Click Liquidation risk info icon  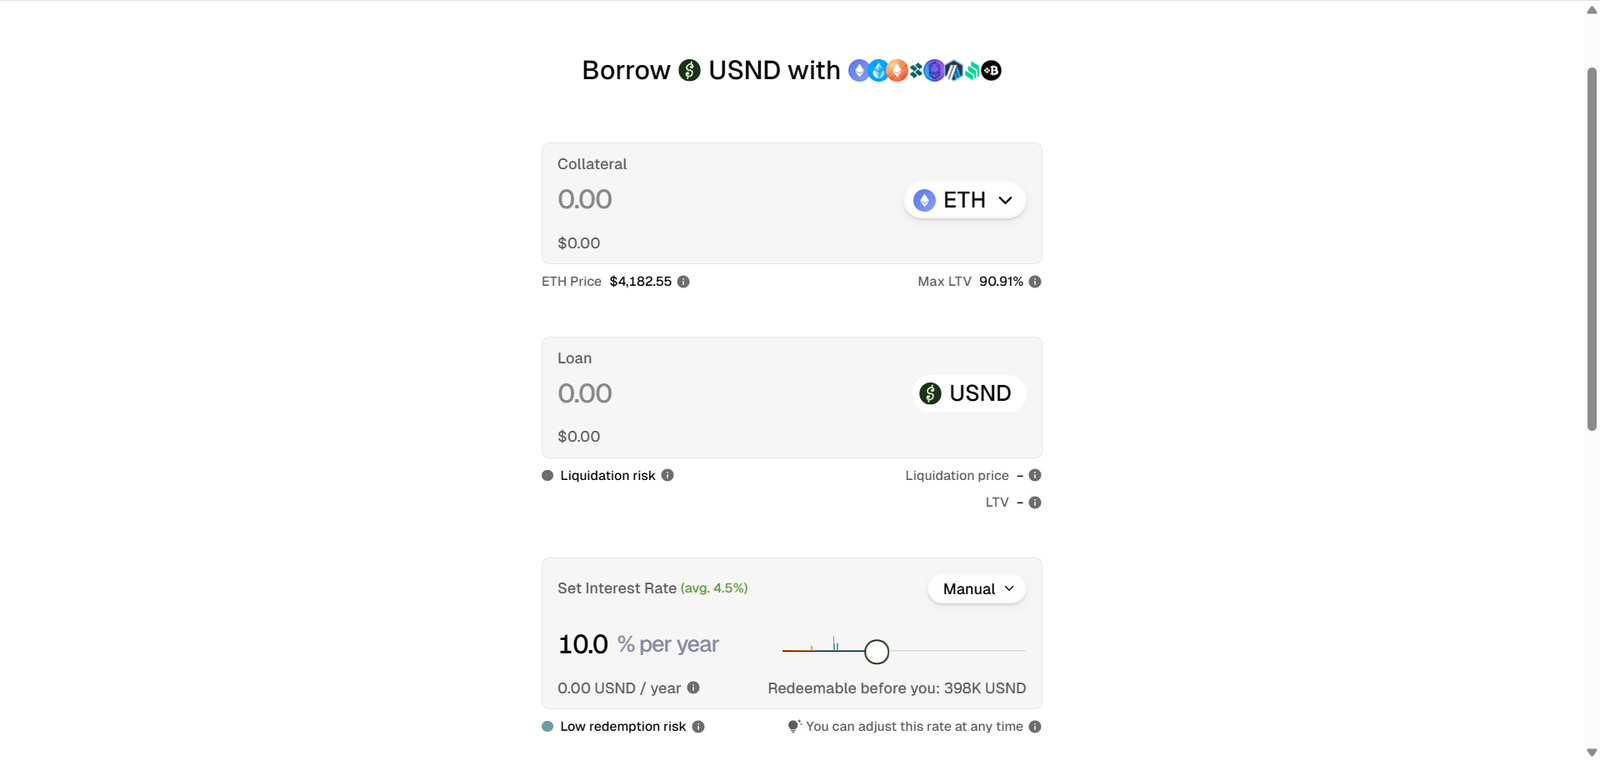tap(667, 475)
